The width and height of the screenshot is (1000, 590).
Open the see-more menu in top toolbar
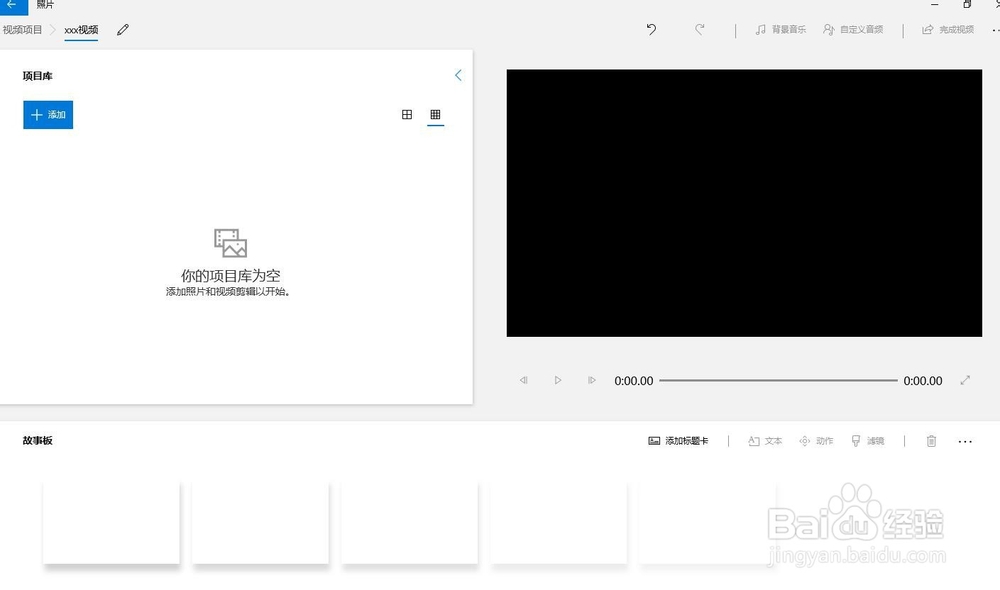tap(997, 30)
